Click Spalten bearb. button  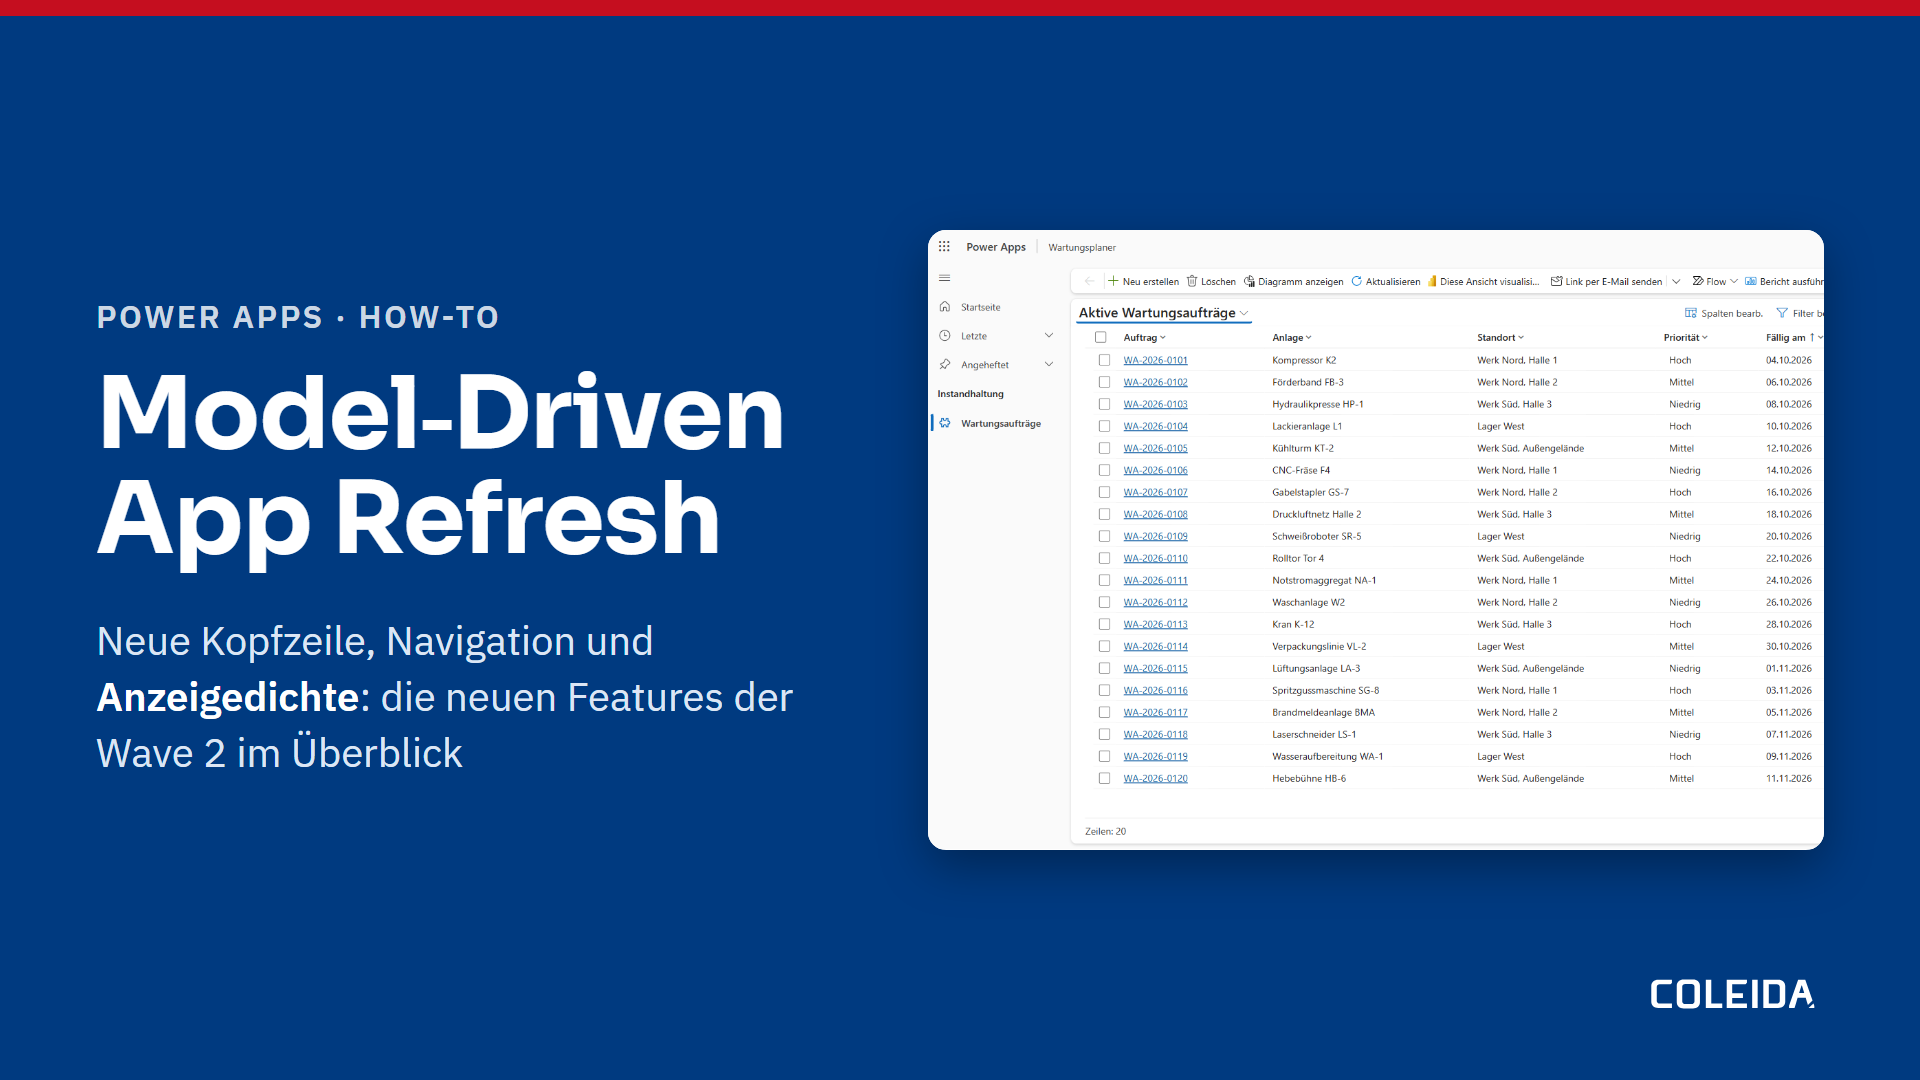click(1724, 313)
